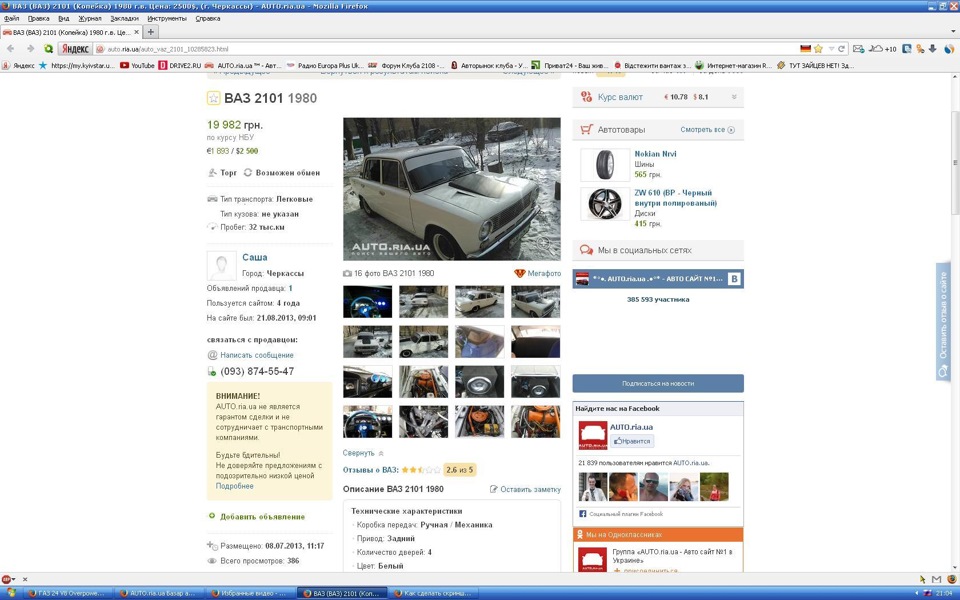Go back with the browser Back arrow

click(10, 48)
